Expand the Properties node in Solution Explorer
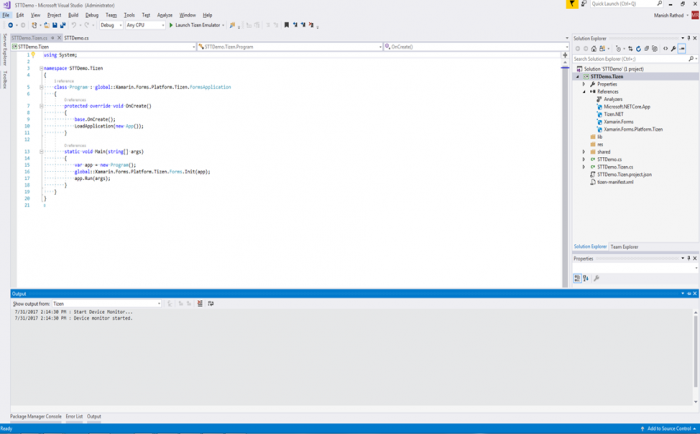The width and height of the screenshot is (700, 434). pyautogui.click(x=584, y=84)
